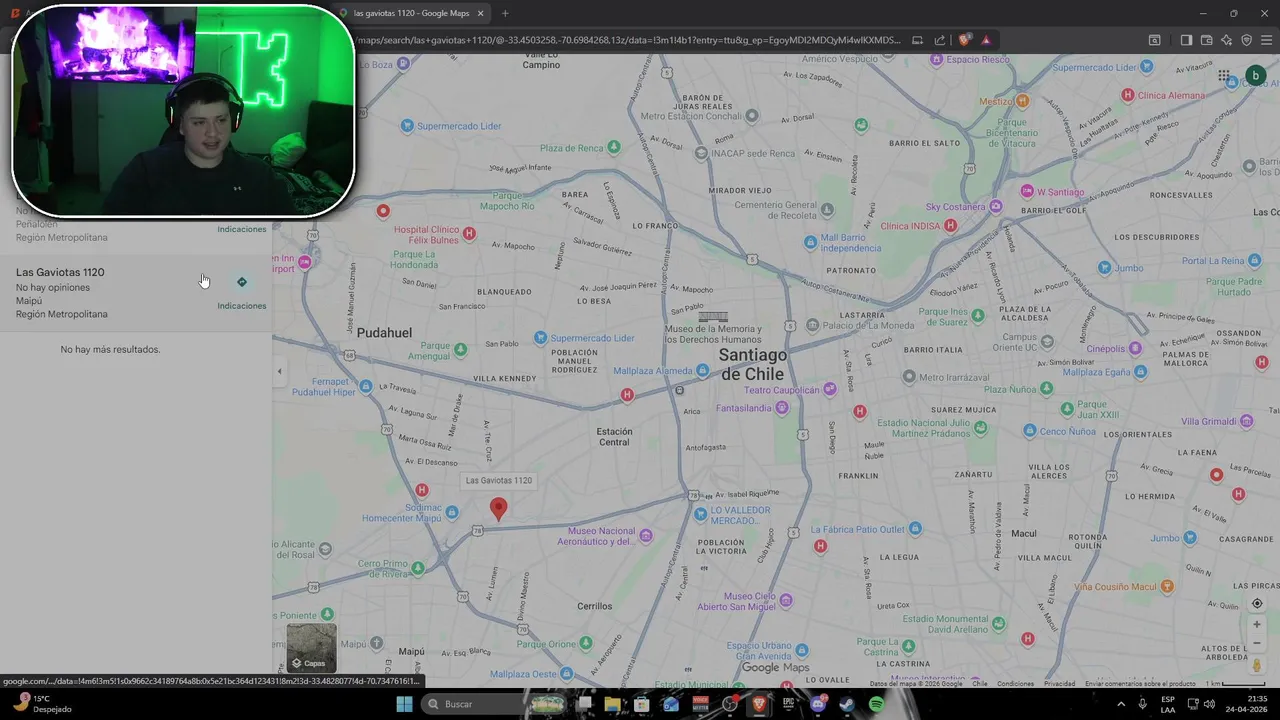Click Museo Nacional Aeronáutico marker
This screenshot has height=720, width=1280.
coord(646,536)
